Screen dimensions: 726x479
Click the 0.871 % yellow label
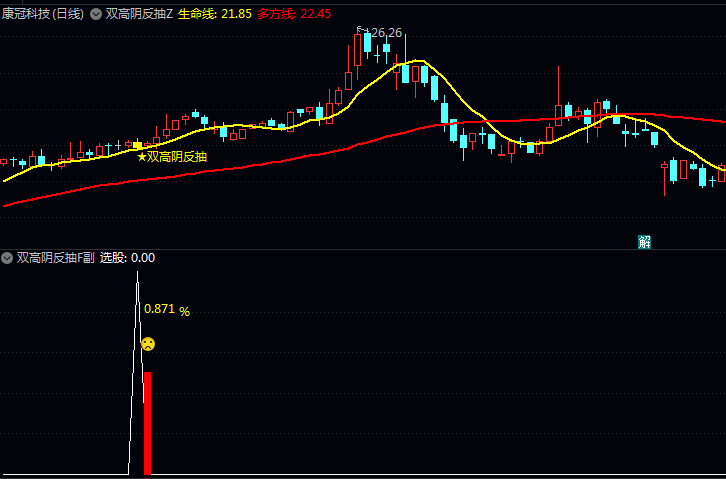(x=167, y=309)
